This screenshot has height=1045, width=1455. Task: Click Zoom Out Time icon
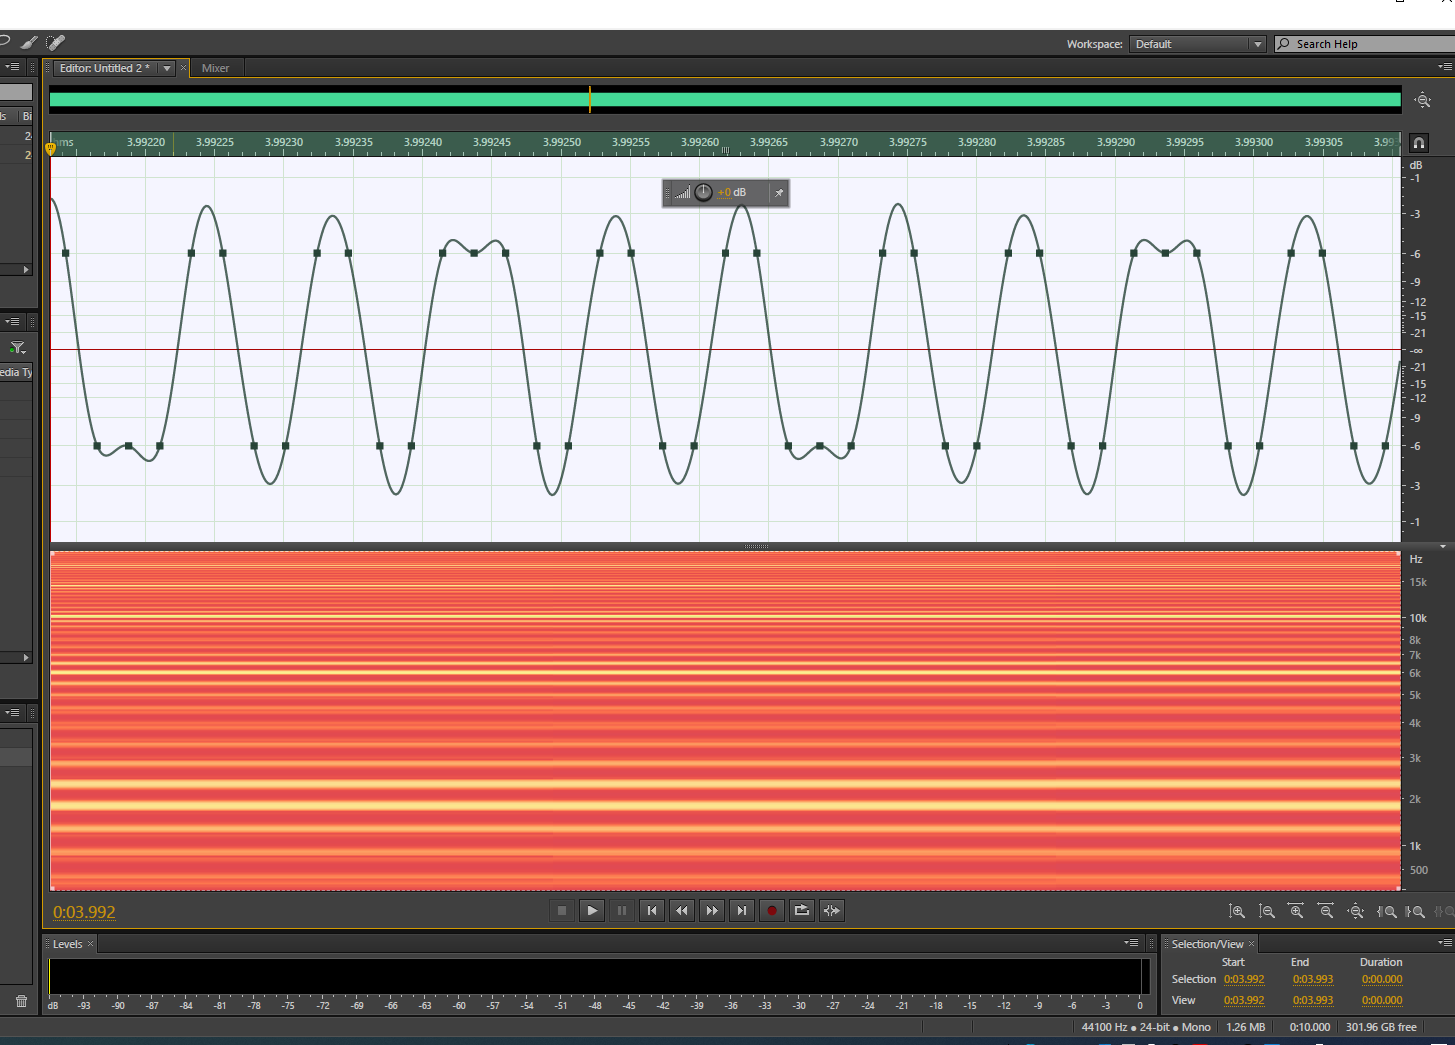click(1326, 911)
